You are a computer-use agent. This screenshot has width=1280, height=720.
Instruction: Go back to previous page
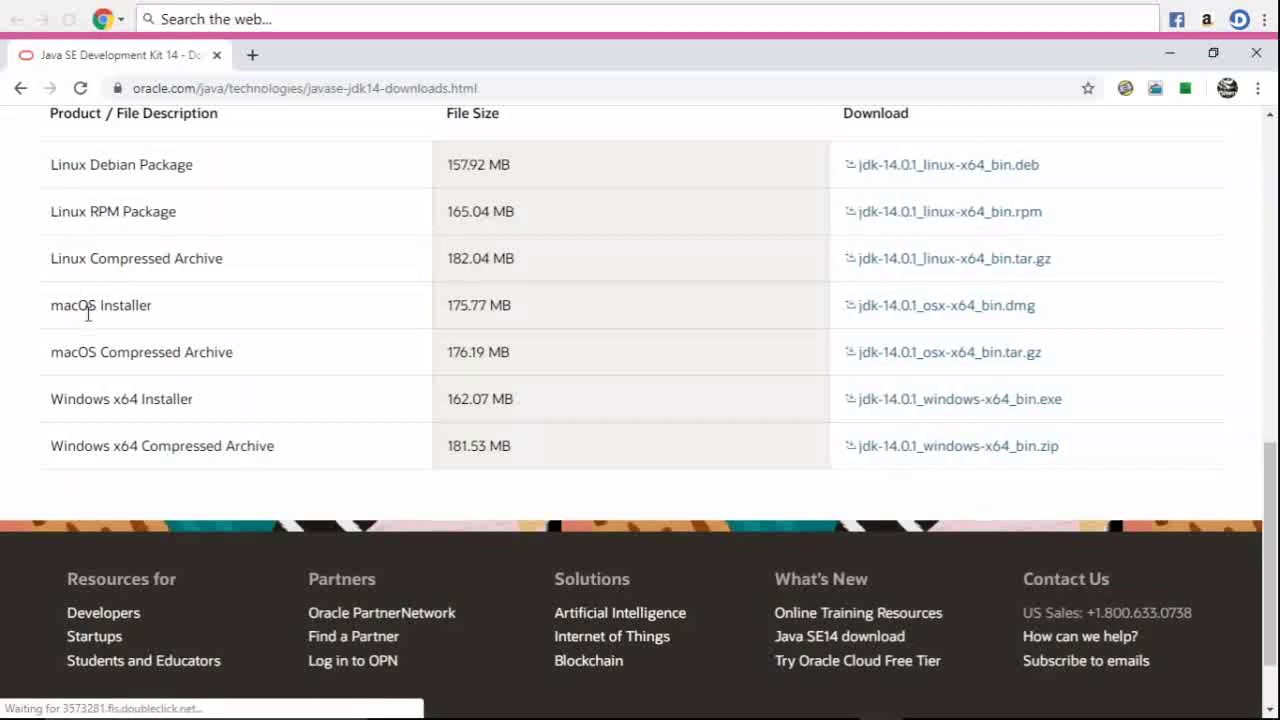click(x=20, y=88)
